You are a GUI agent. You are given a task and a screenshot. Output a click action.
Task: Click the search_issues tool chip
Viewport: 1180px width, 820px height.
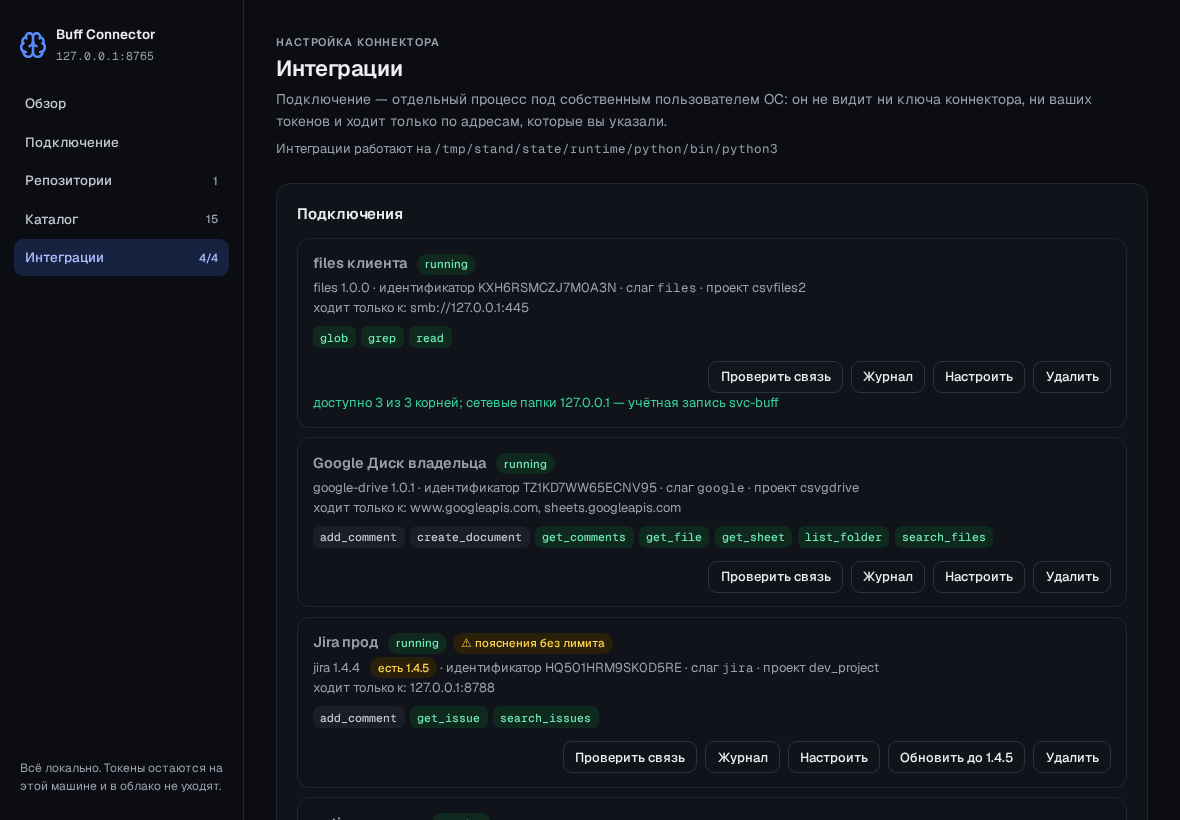(546, 718)
